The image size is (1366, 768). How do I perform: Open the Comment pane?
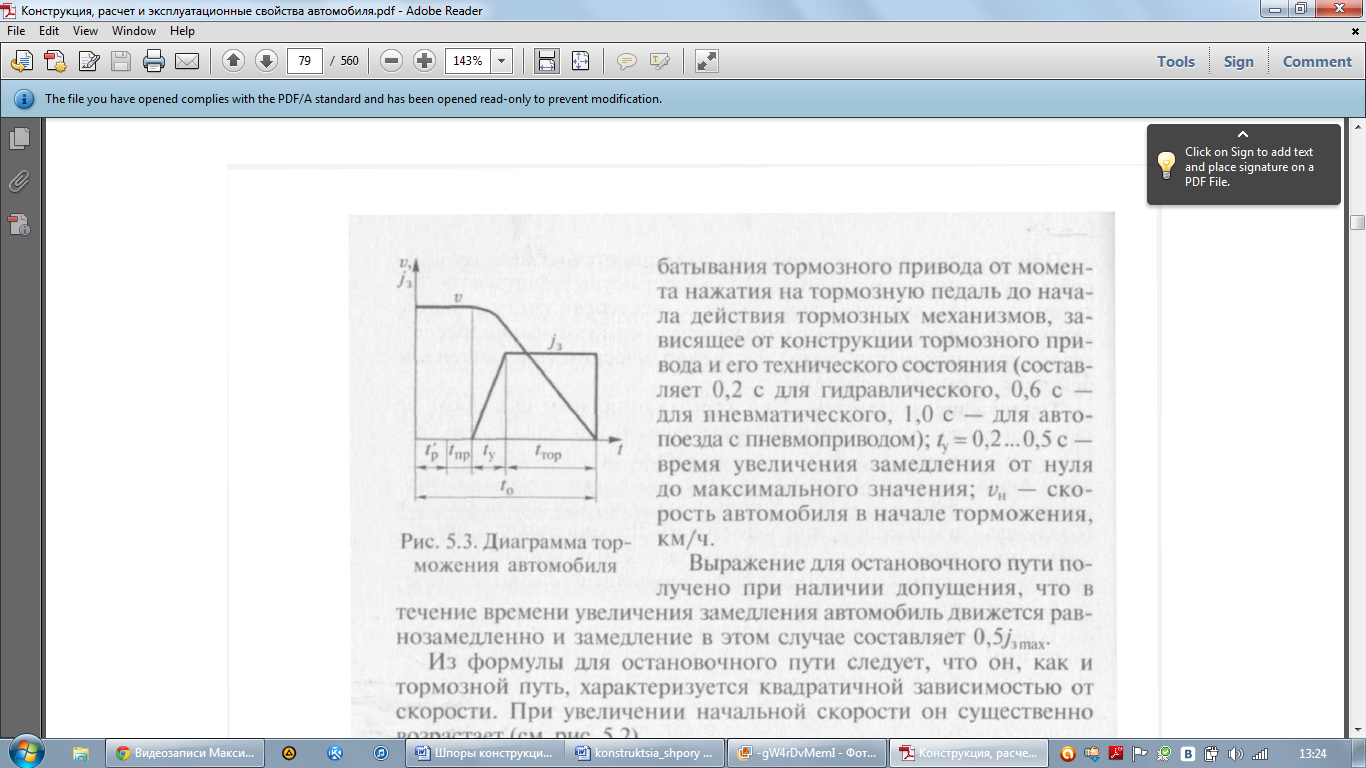[x=1317, y=61]
